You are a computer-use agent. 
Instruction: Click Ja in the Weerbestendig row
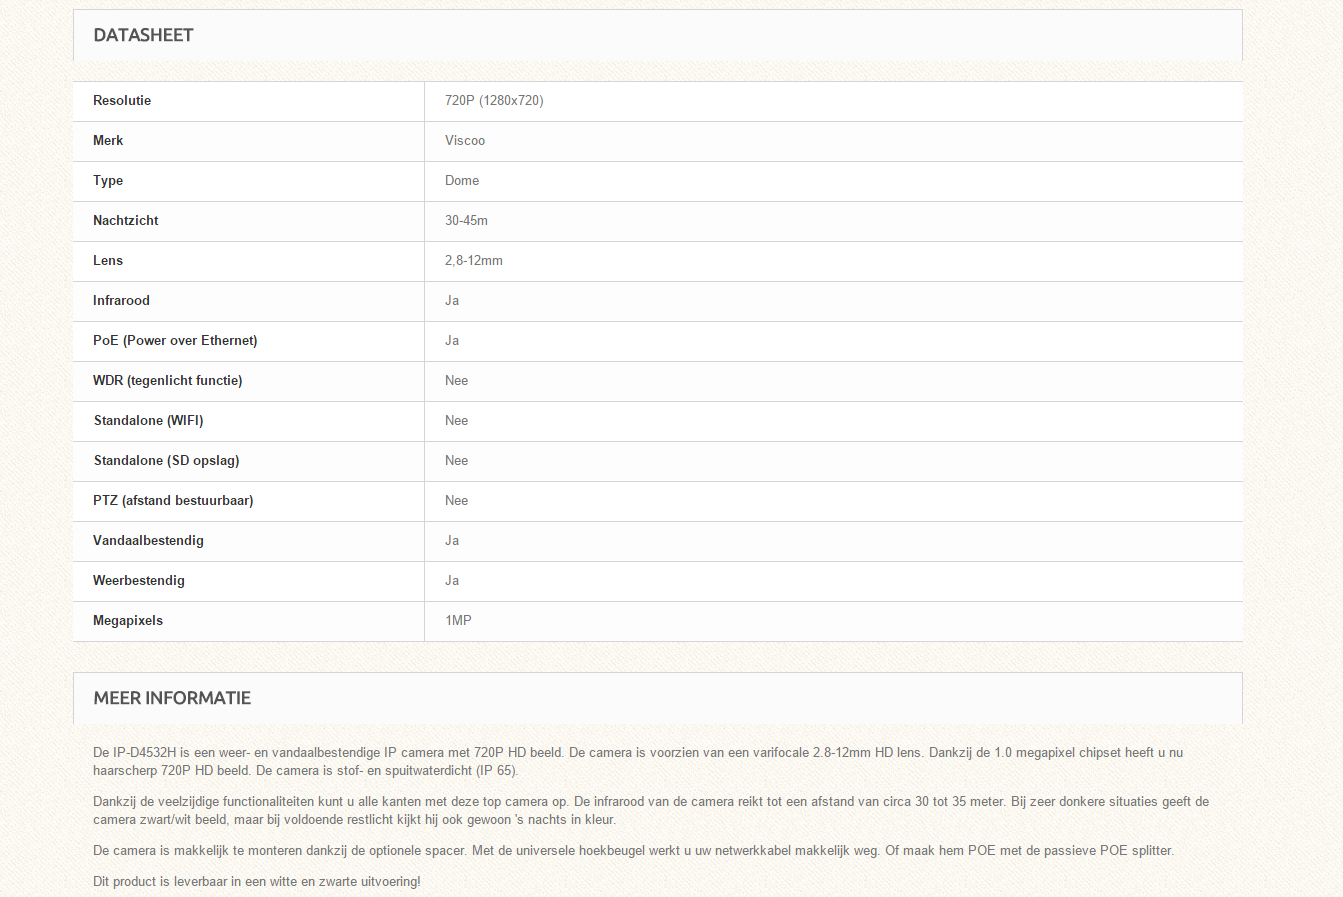pos(452,580)
